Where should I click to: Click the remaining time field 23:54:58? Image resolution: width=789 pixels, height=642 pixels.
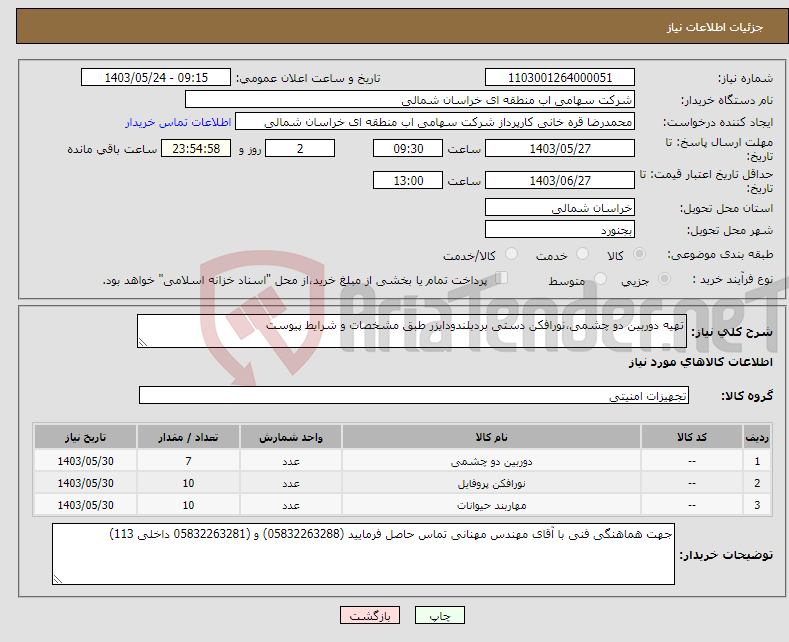[x=196, y=148]
